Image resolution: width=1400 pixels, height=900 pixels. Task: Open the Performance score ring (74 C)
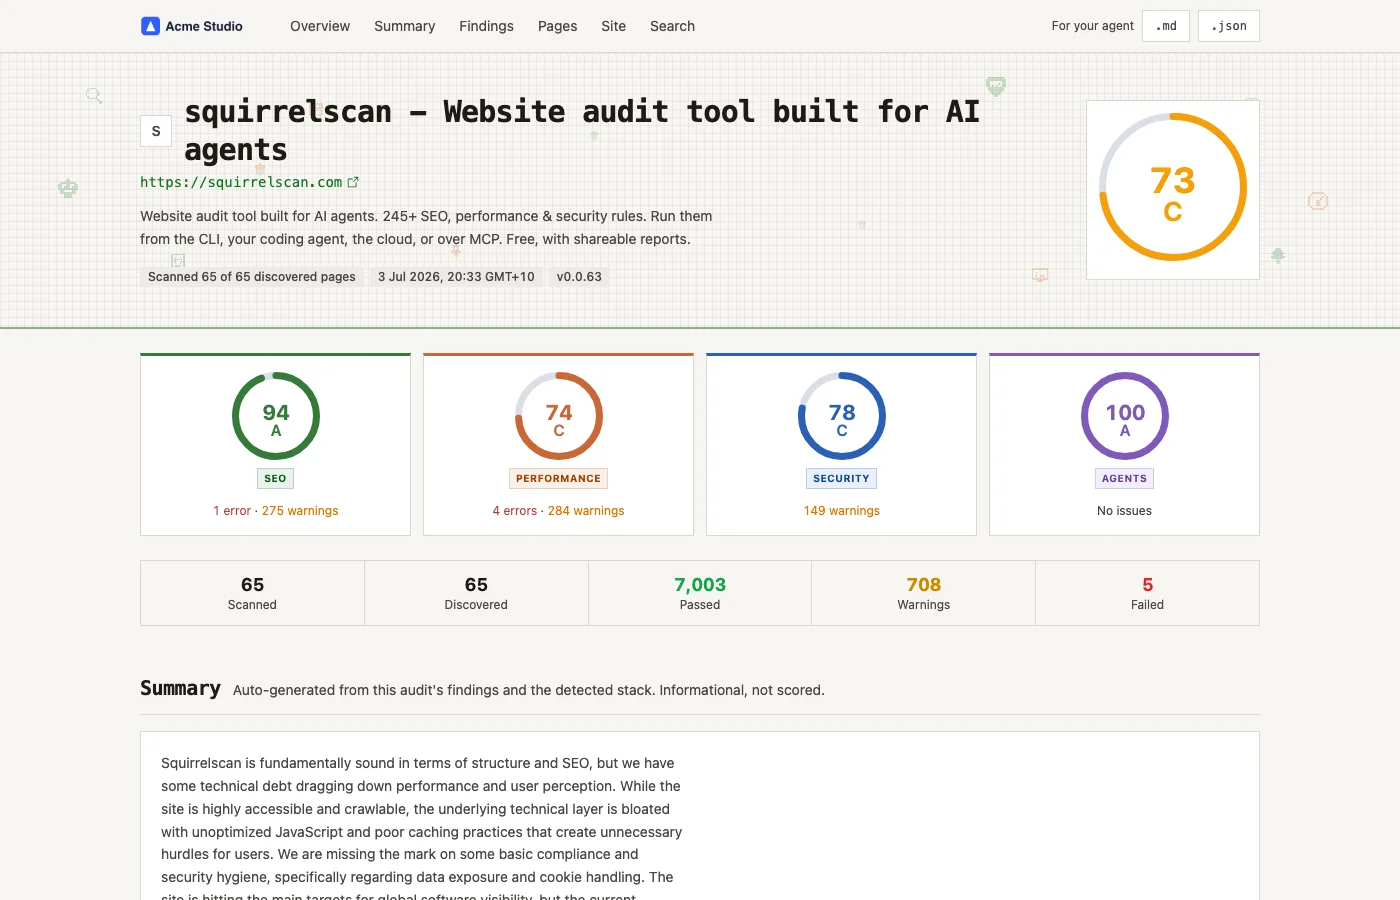[x=559, y=416]
